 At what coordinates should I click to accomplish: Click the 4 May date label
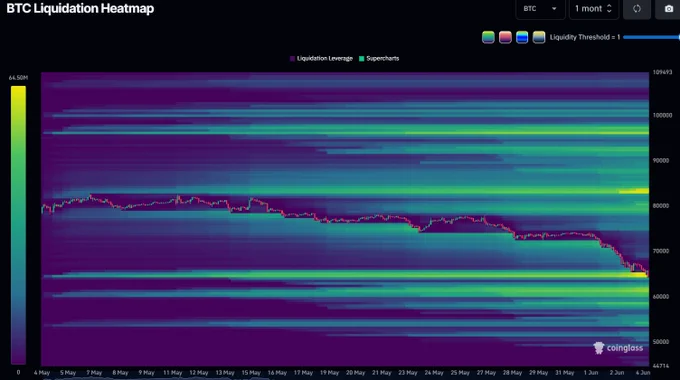(42, 373)
